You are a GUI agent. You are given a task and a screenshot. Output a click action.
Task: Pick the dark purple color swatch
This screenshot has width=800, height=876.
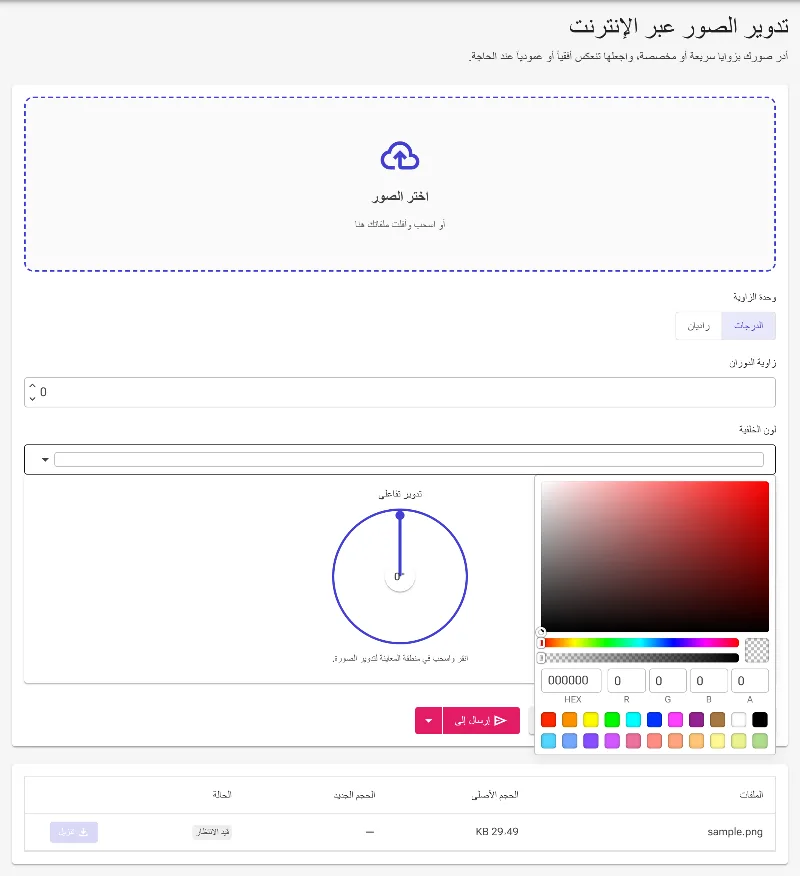[x=697, y=720]
